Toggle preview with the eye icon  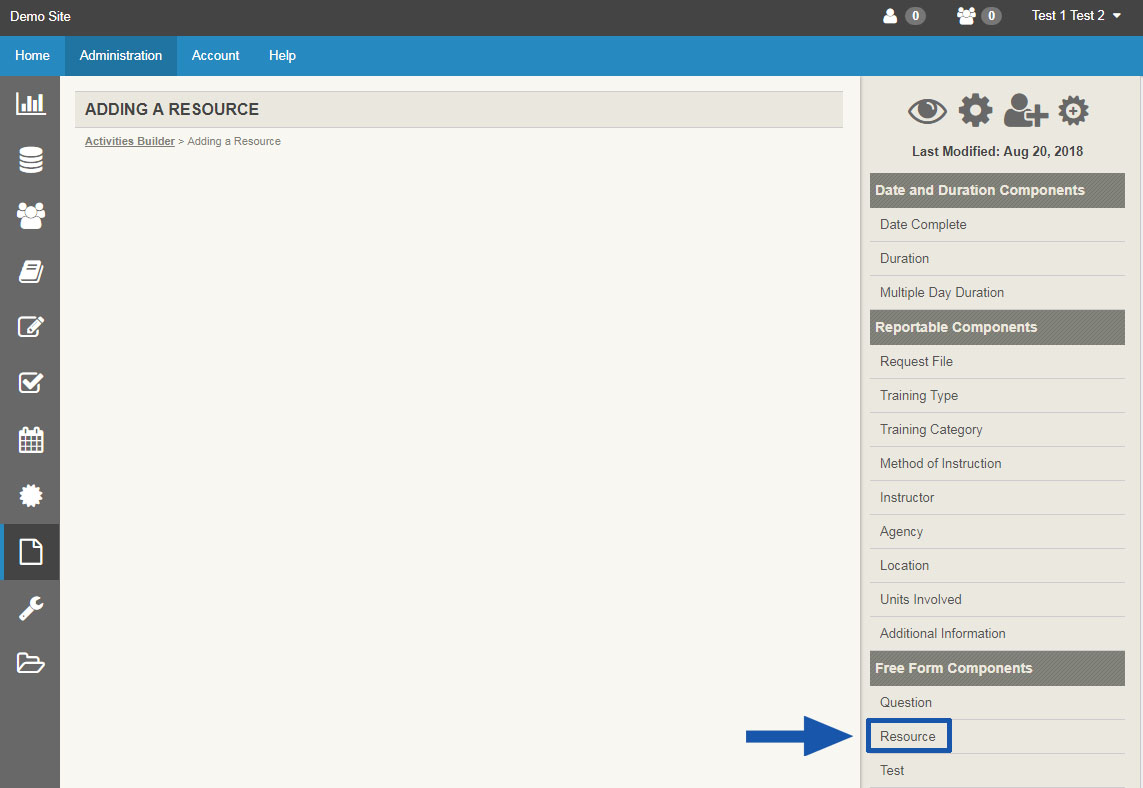927,110
